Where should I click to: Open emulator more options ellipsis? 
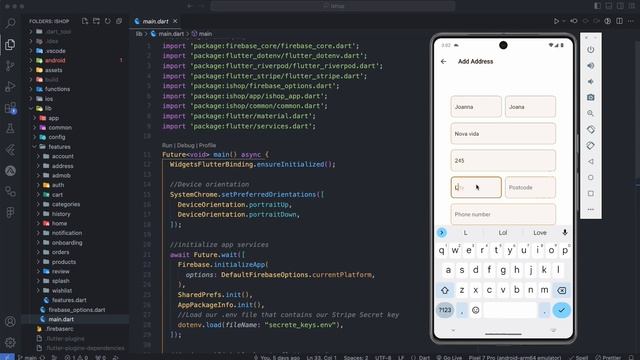tap(591, 209)
